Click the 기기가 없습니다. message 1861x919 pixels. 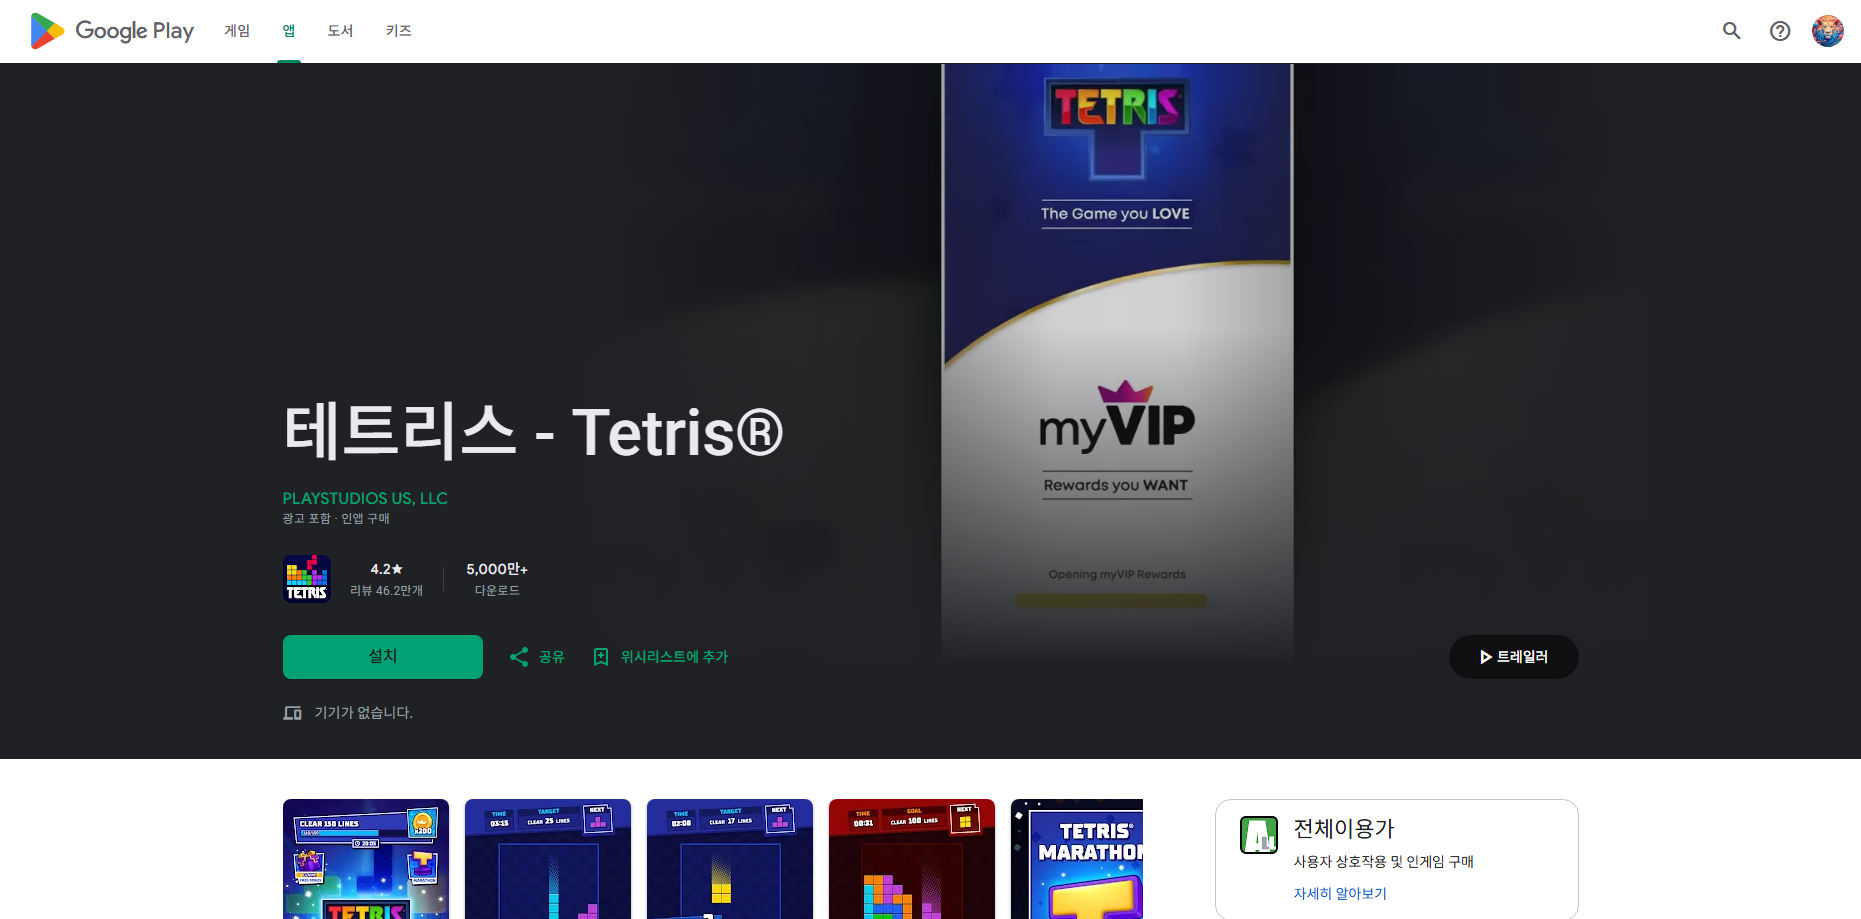click(x=364, y=713)
